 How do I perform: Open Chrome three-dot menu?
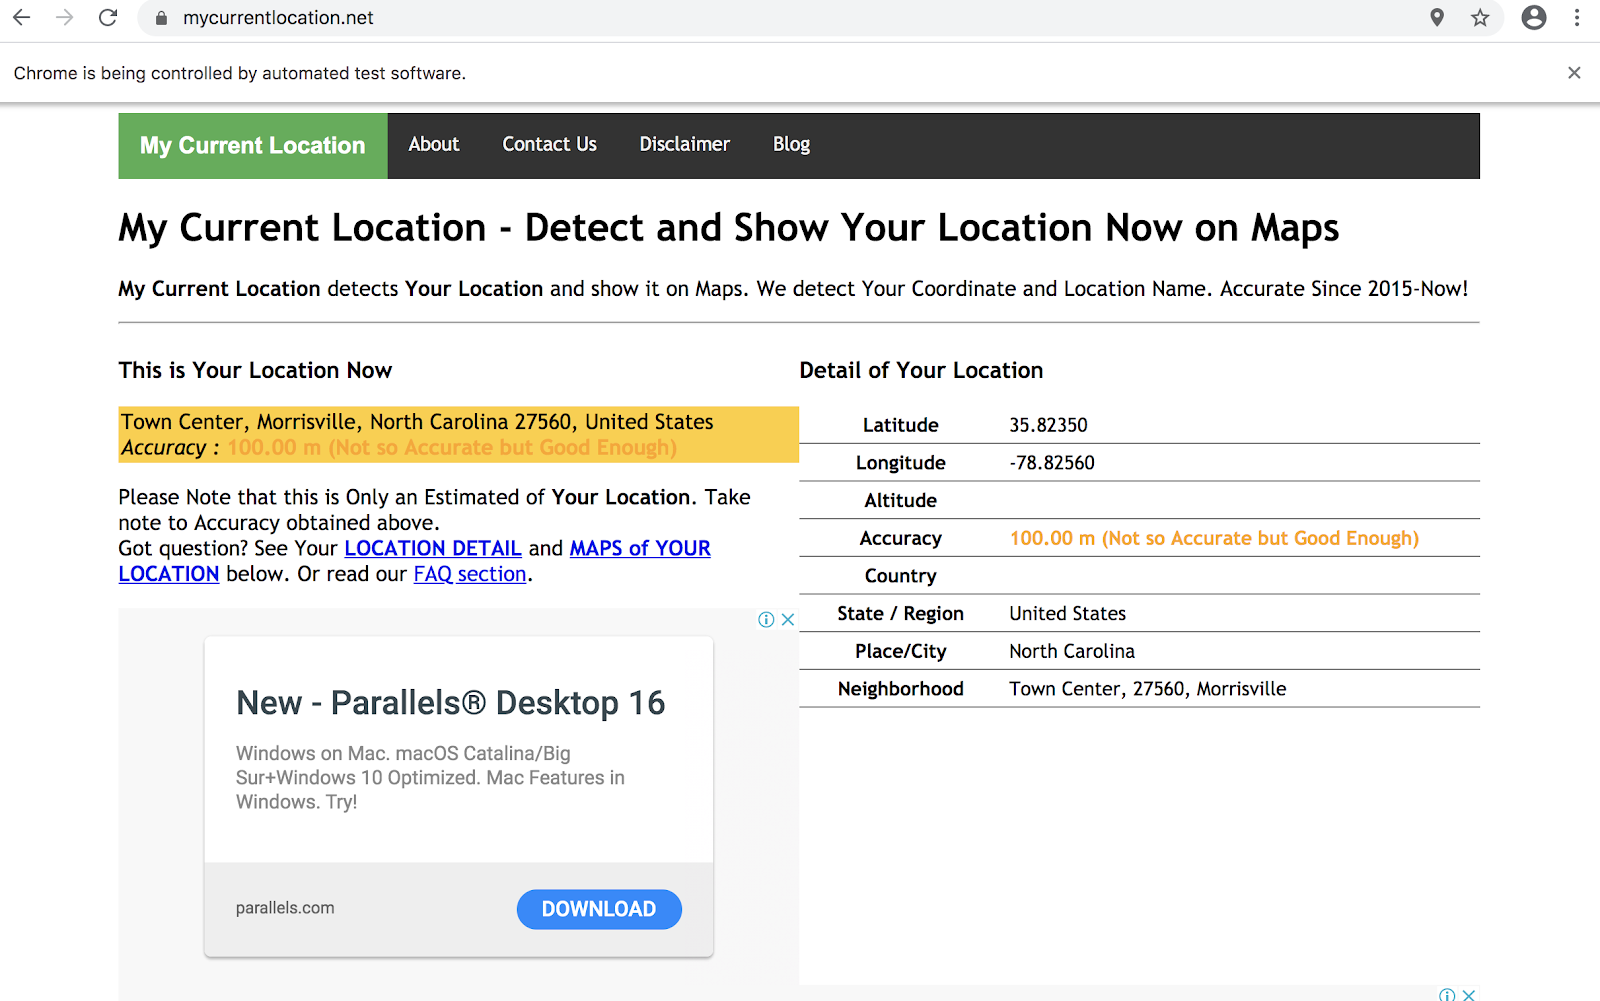pyautogui.click(x=1577, y=18)
